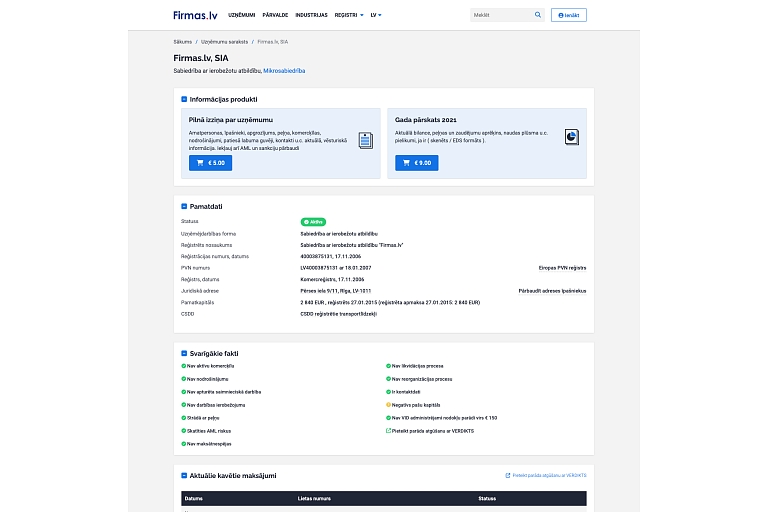Viewport: 768px width, 512px height.
Task: Click the Ienākt login button
Action: 569,15
